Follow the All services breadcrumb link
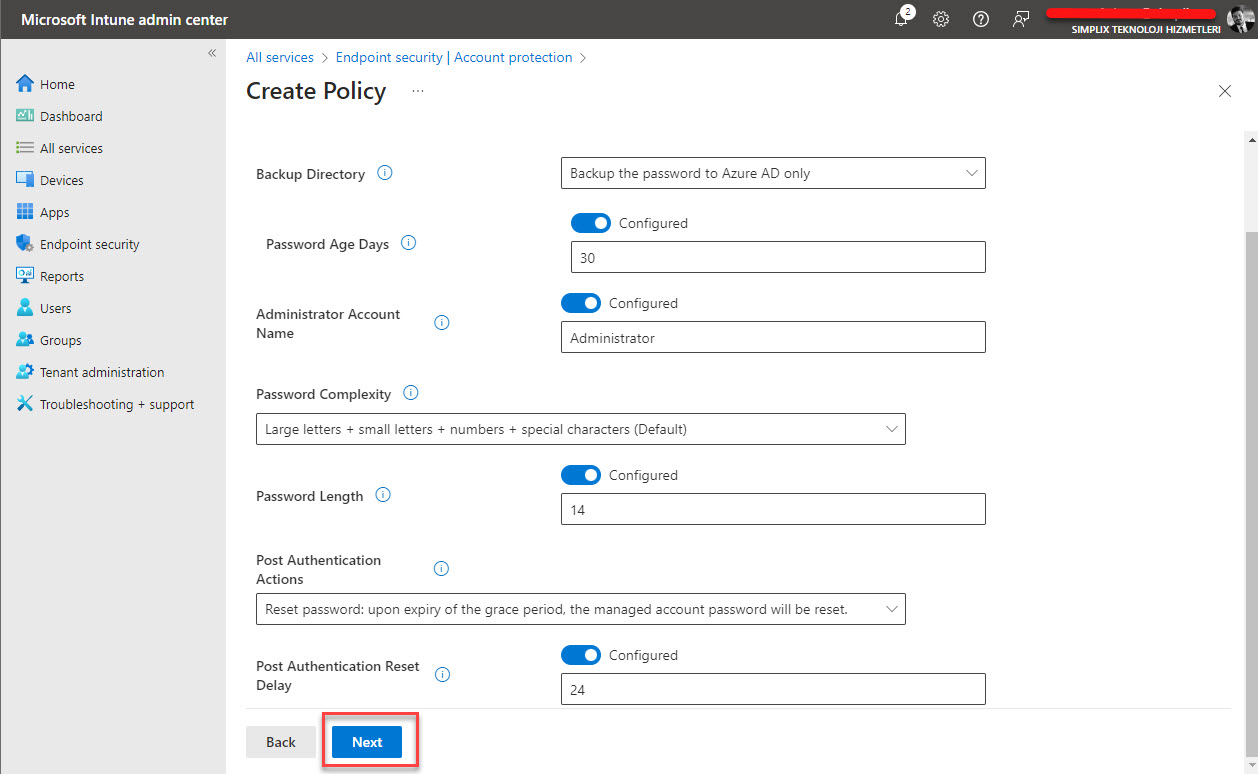 coord(280,58)
